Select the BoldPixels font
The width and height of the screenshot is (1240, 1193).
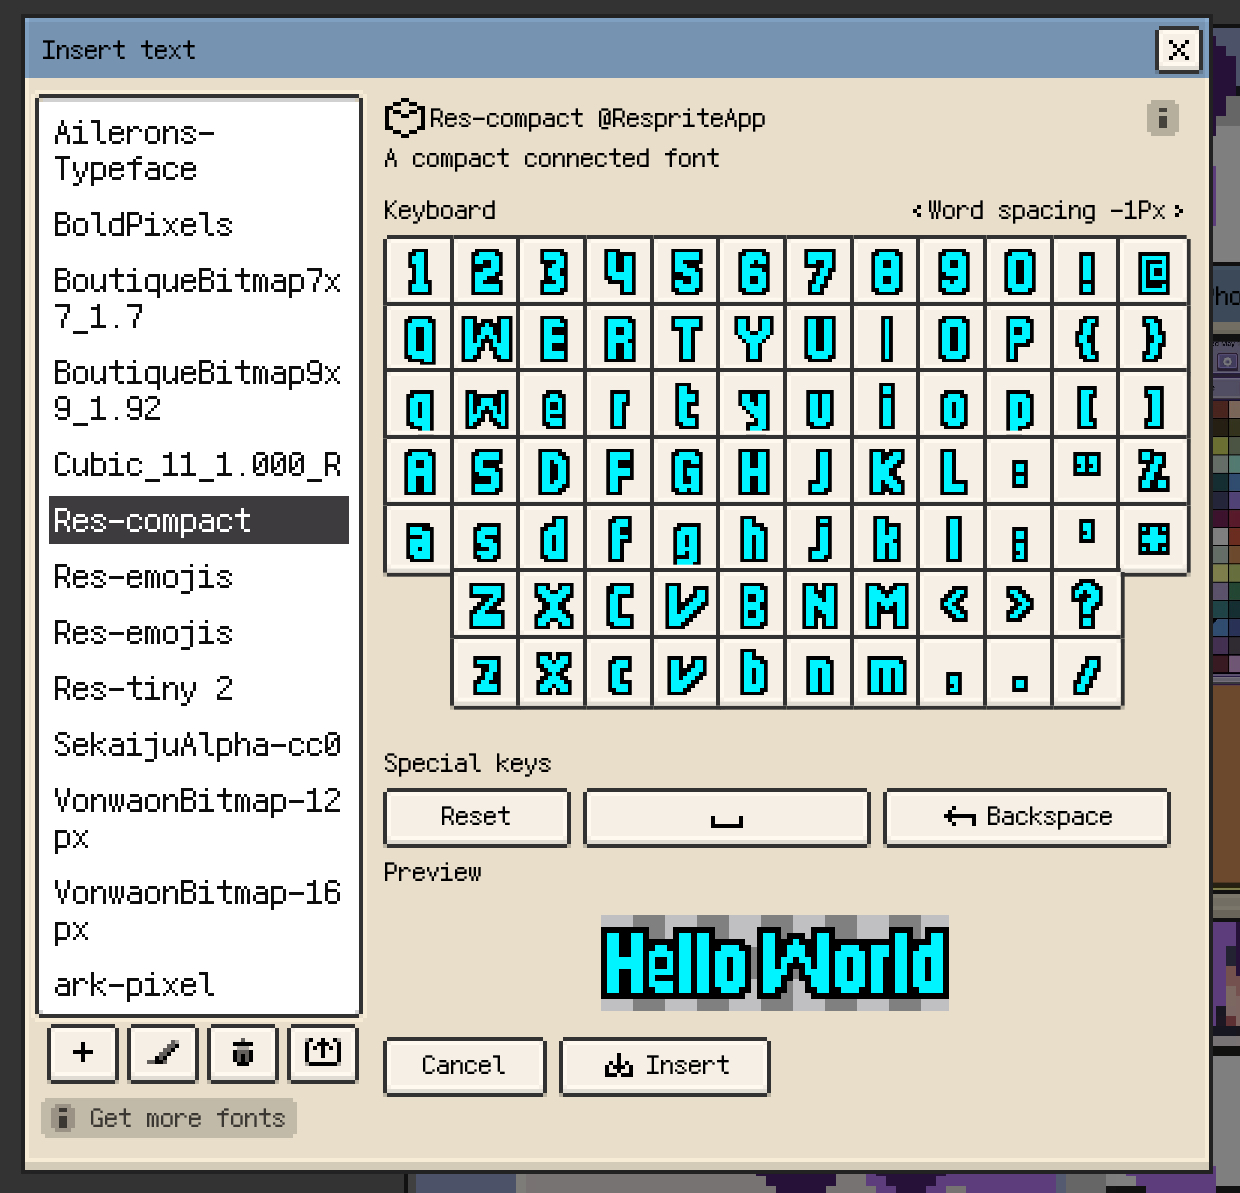pos(143,225)
